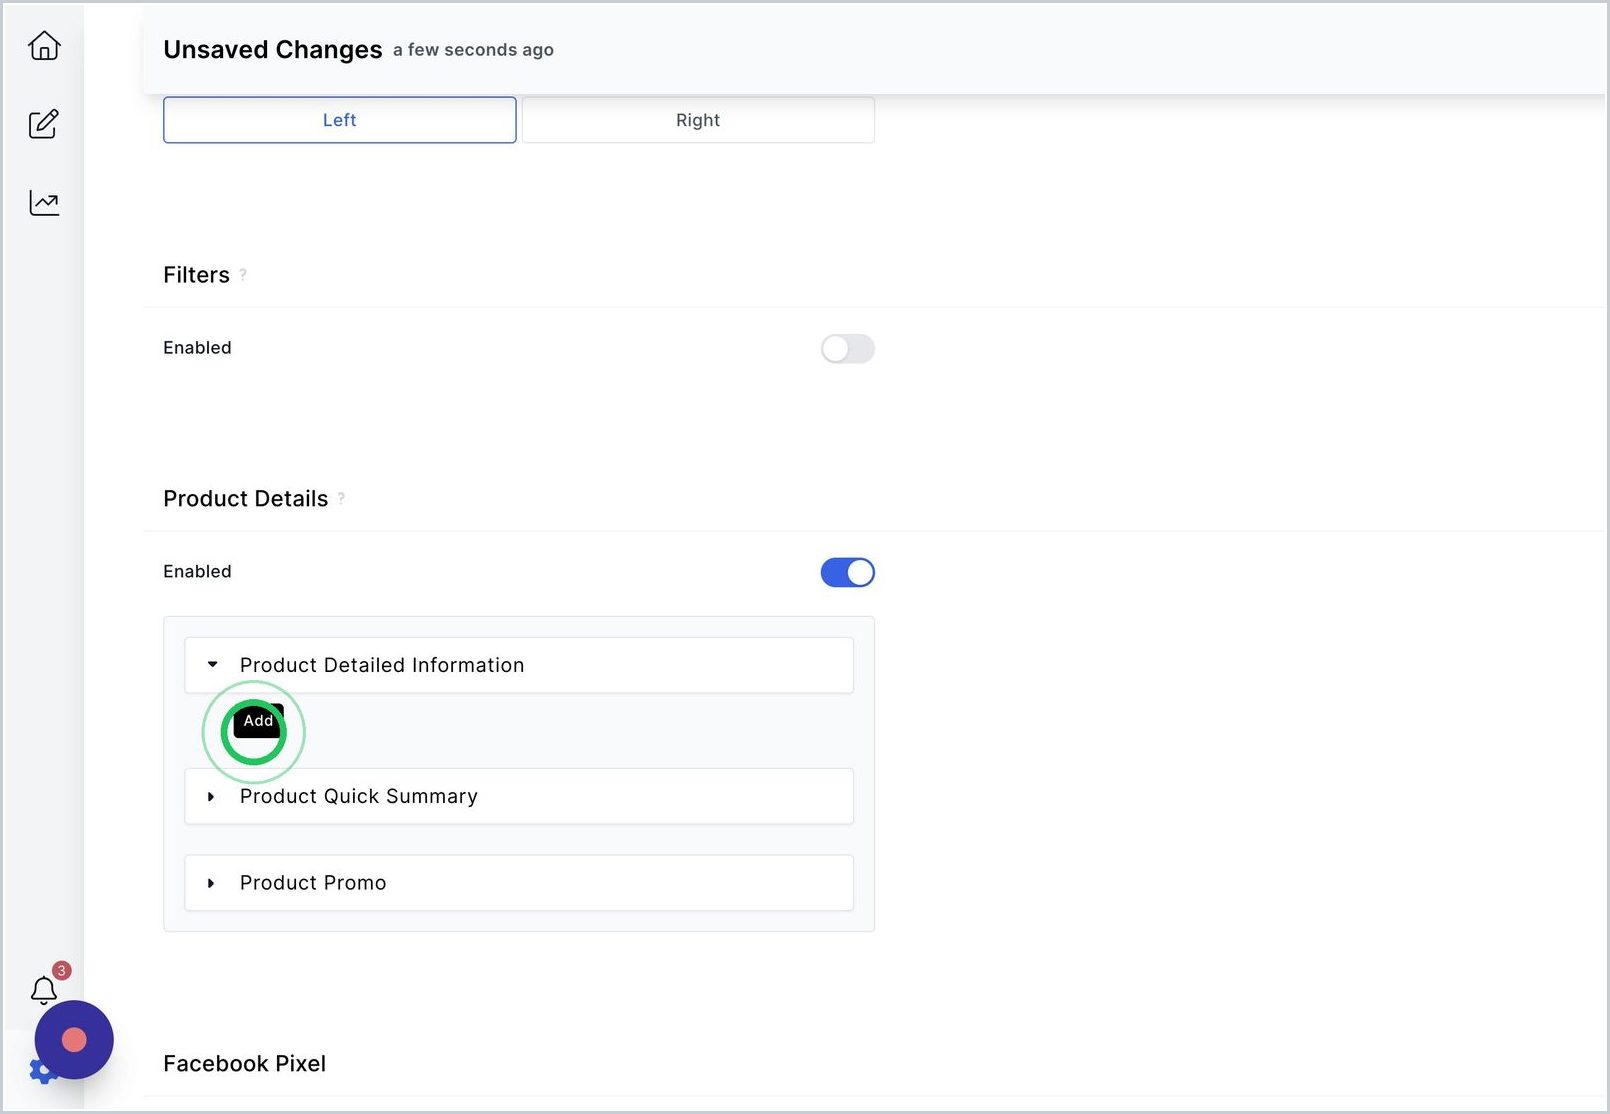Open the notifications bell icon
Viewport: 1610px width, 1114px height.
44,990
